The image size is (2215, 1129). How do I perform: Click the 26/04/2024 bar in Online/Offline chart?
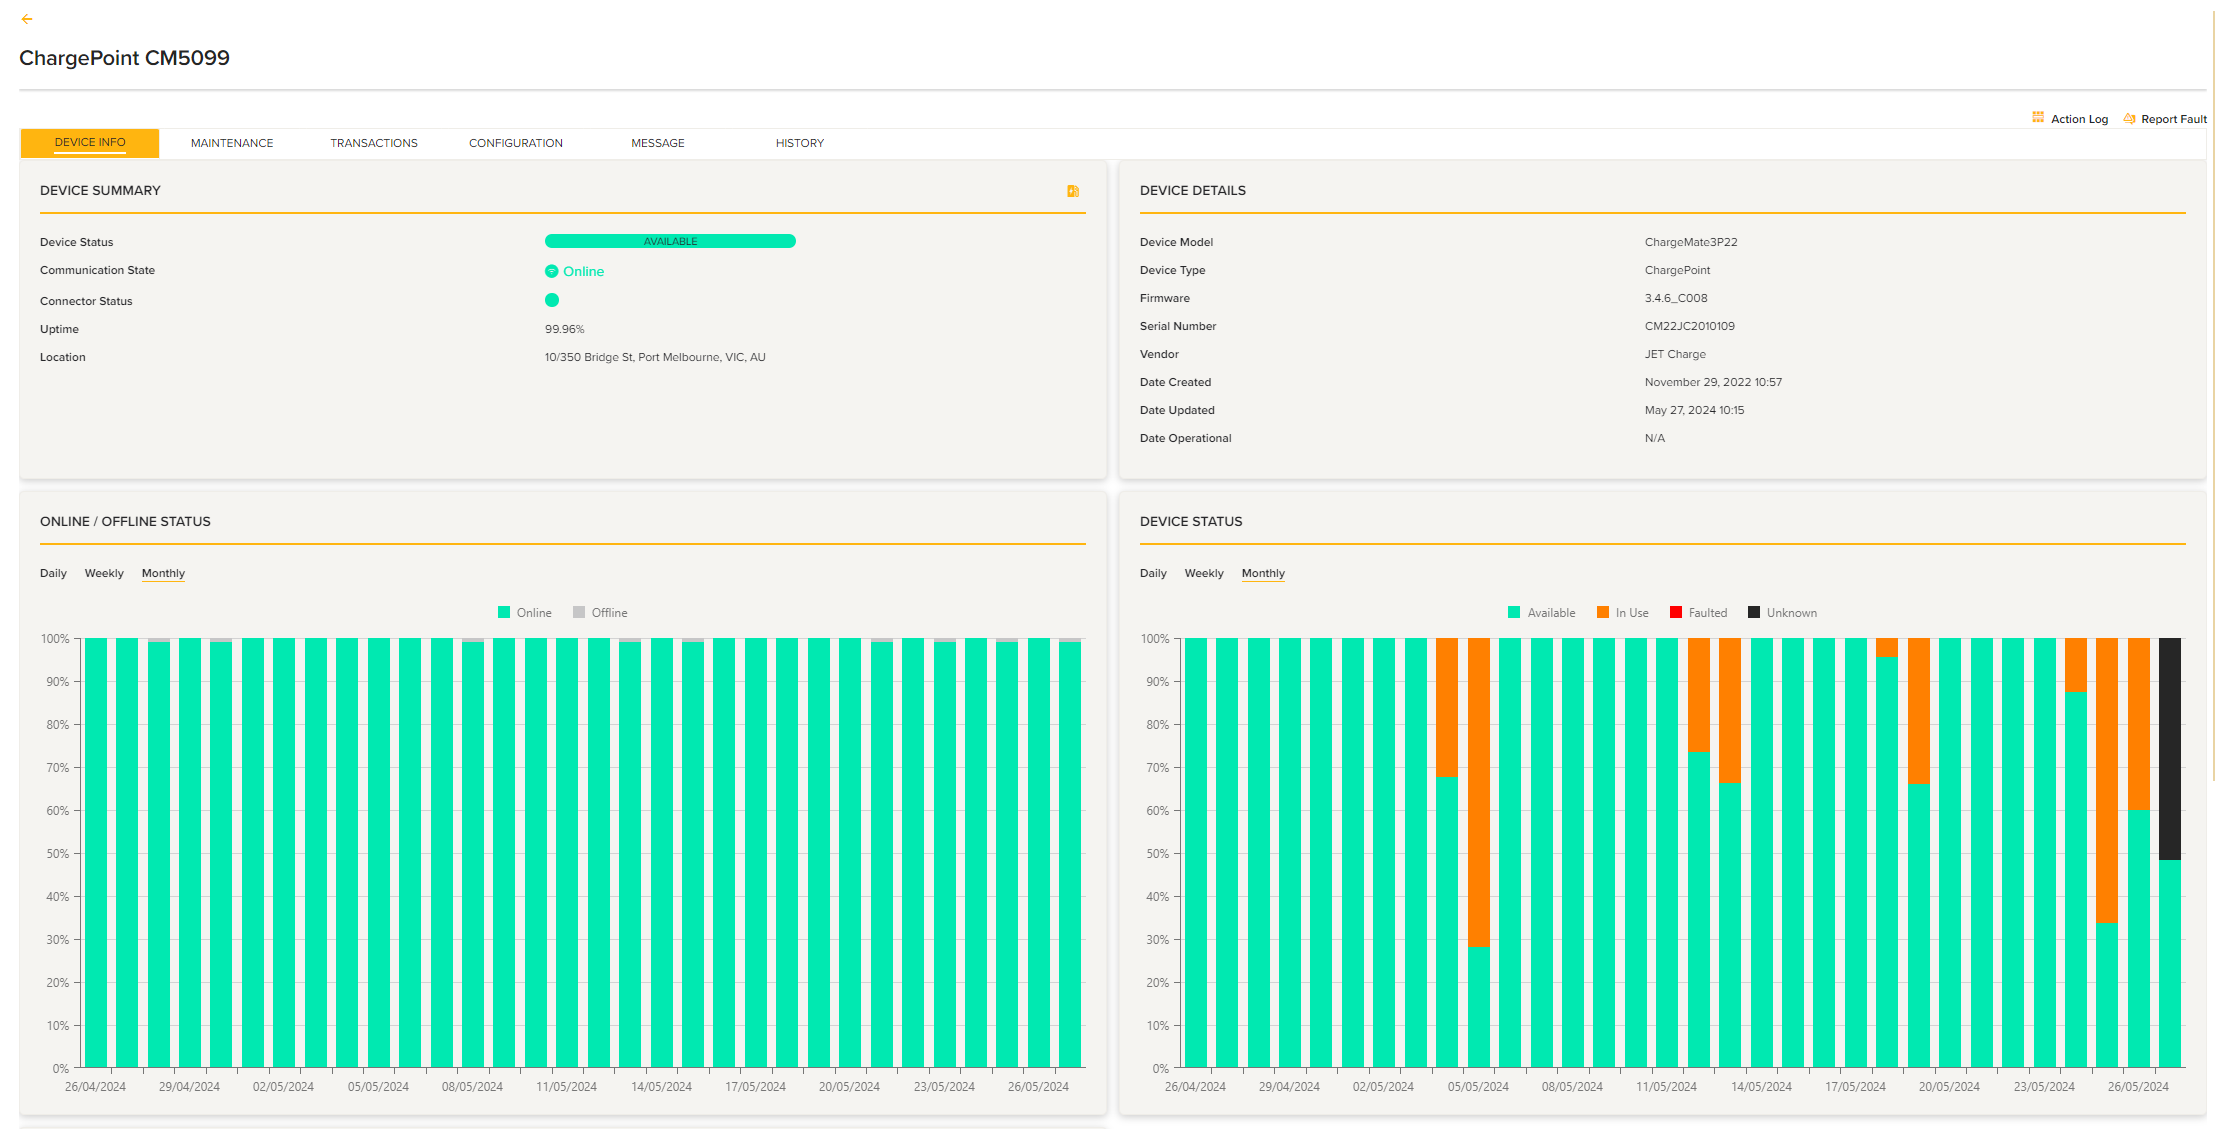(96, 852)
